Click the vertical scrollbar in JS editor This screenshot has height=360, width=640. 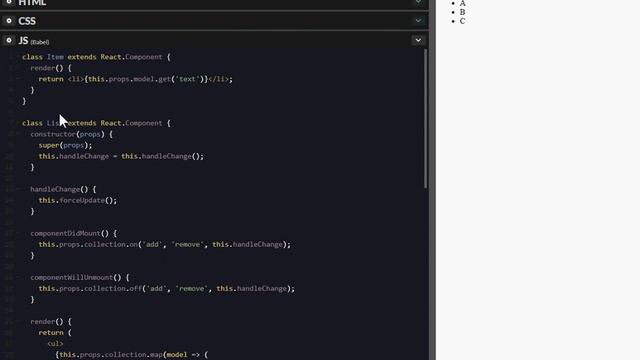(425, 118)
